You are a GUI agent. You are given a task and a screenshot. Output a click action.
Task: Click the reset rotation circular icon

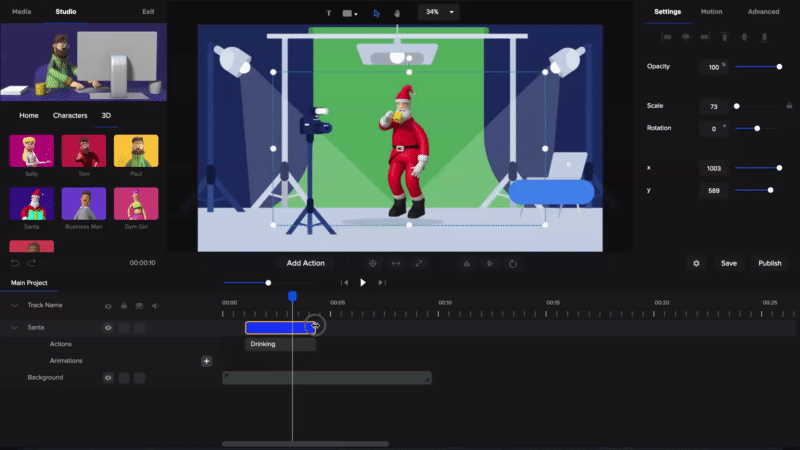pyautogui.click(x=513, y=264)
